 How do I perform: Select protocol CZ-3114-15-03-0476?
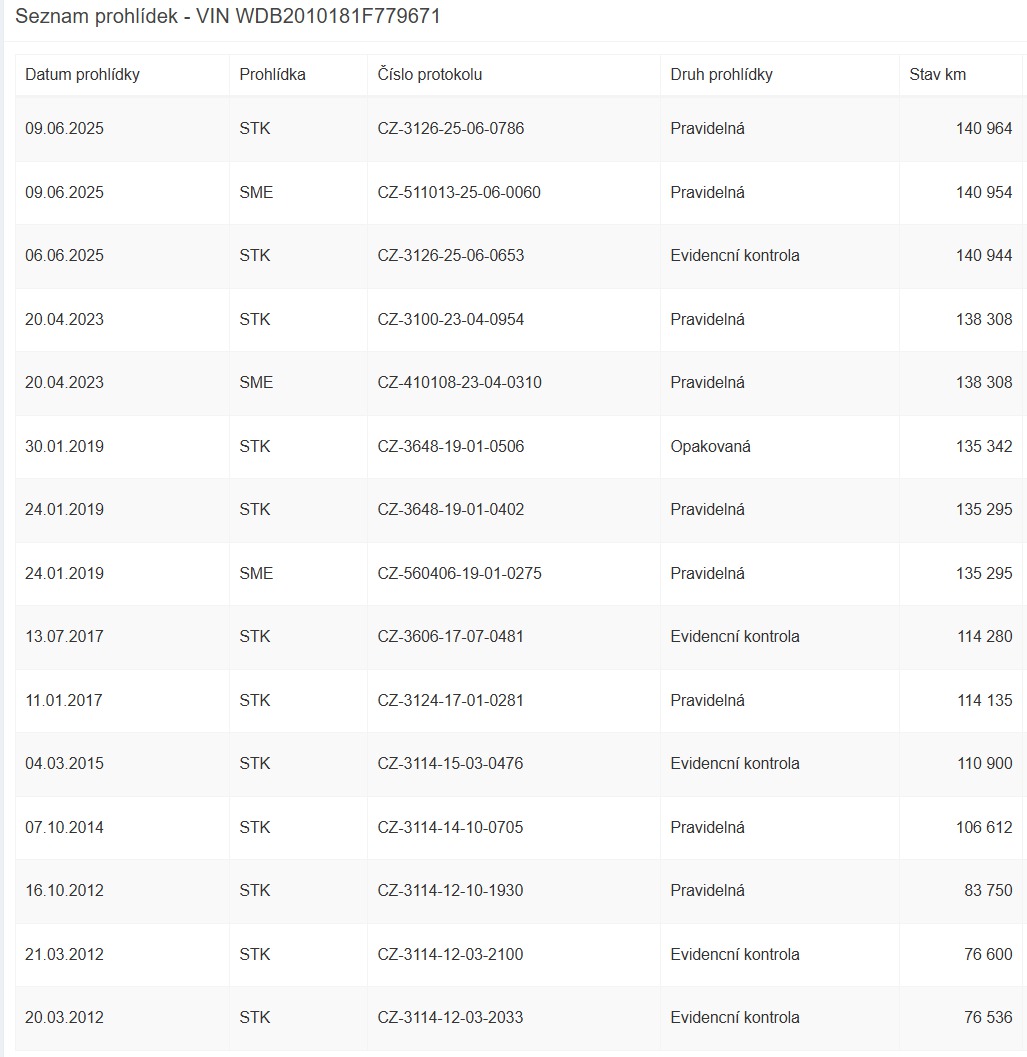450,764
